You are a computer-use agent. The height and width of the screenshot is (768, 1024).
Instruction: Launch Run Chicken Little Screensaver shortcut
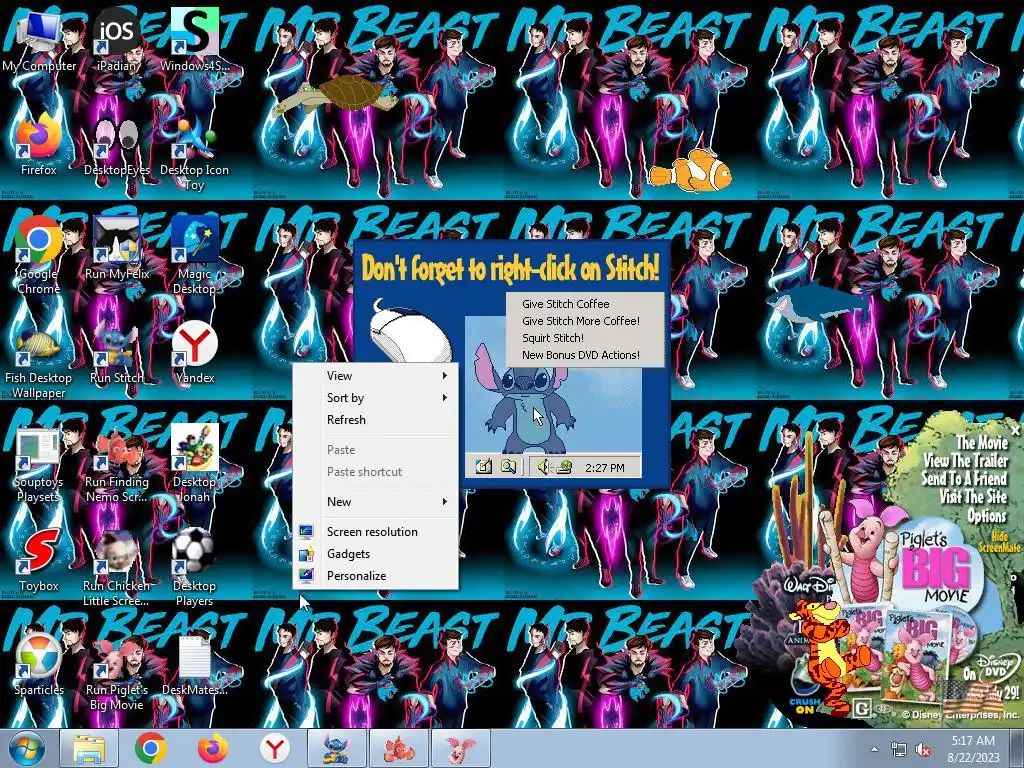click(x=116, y=568)
